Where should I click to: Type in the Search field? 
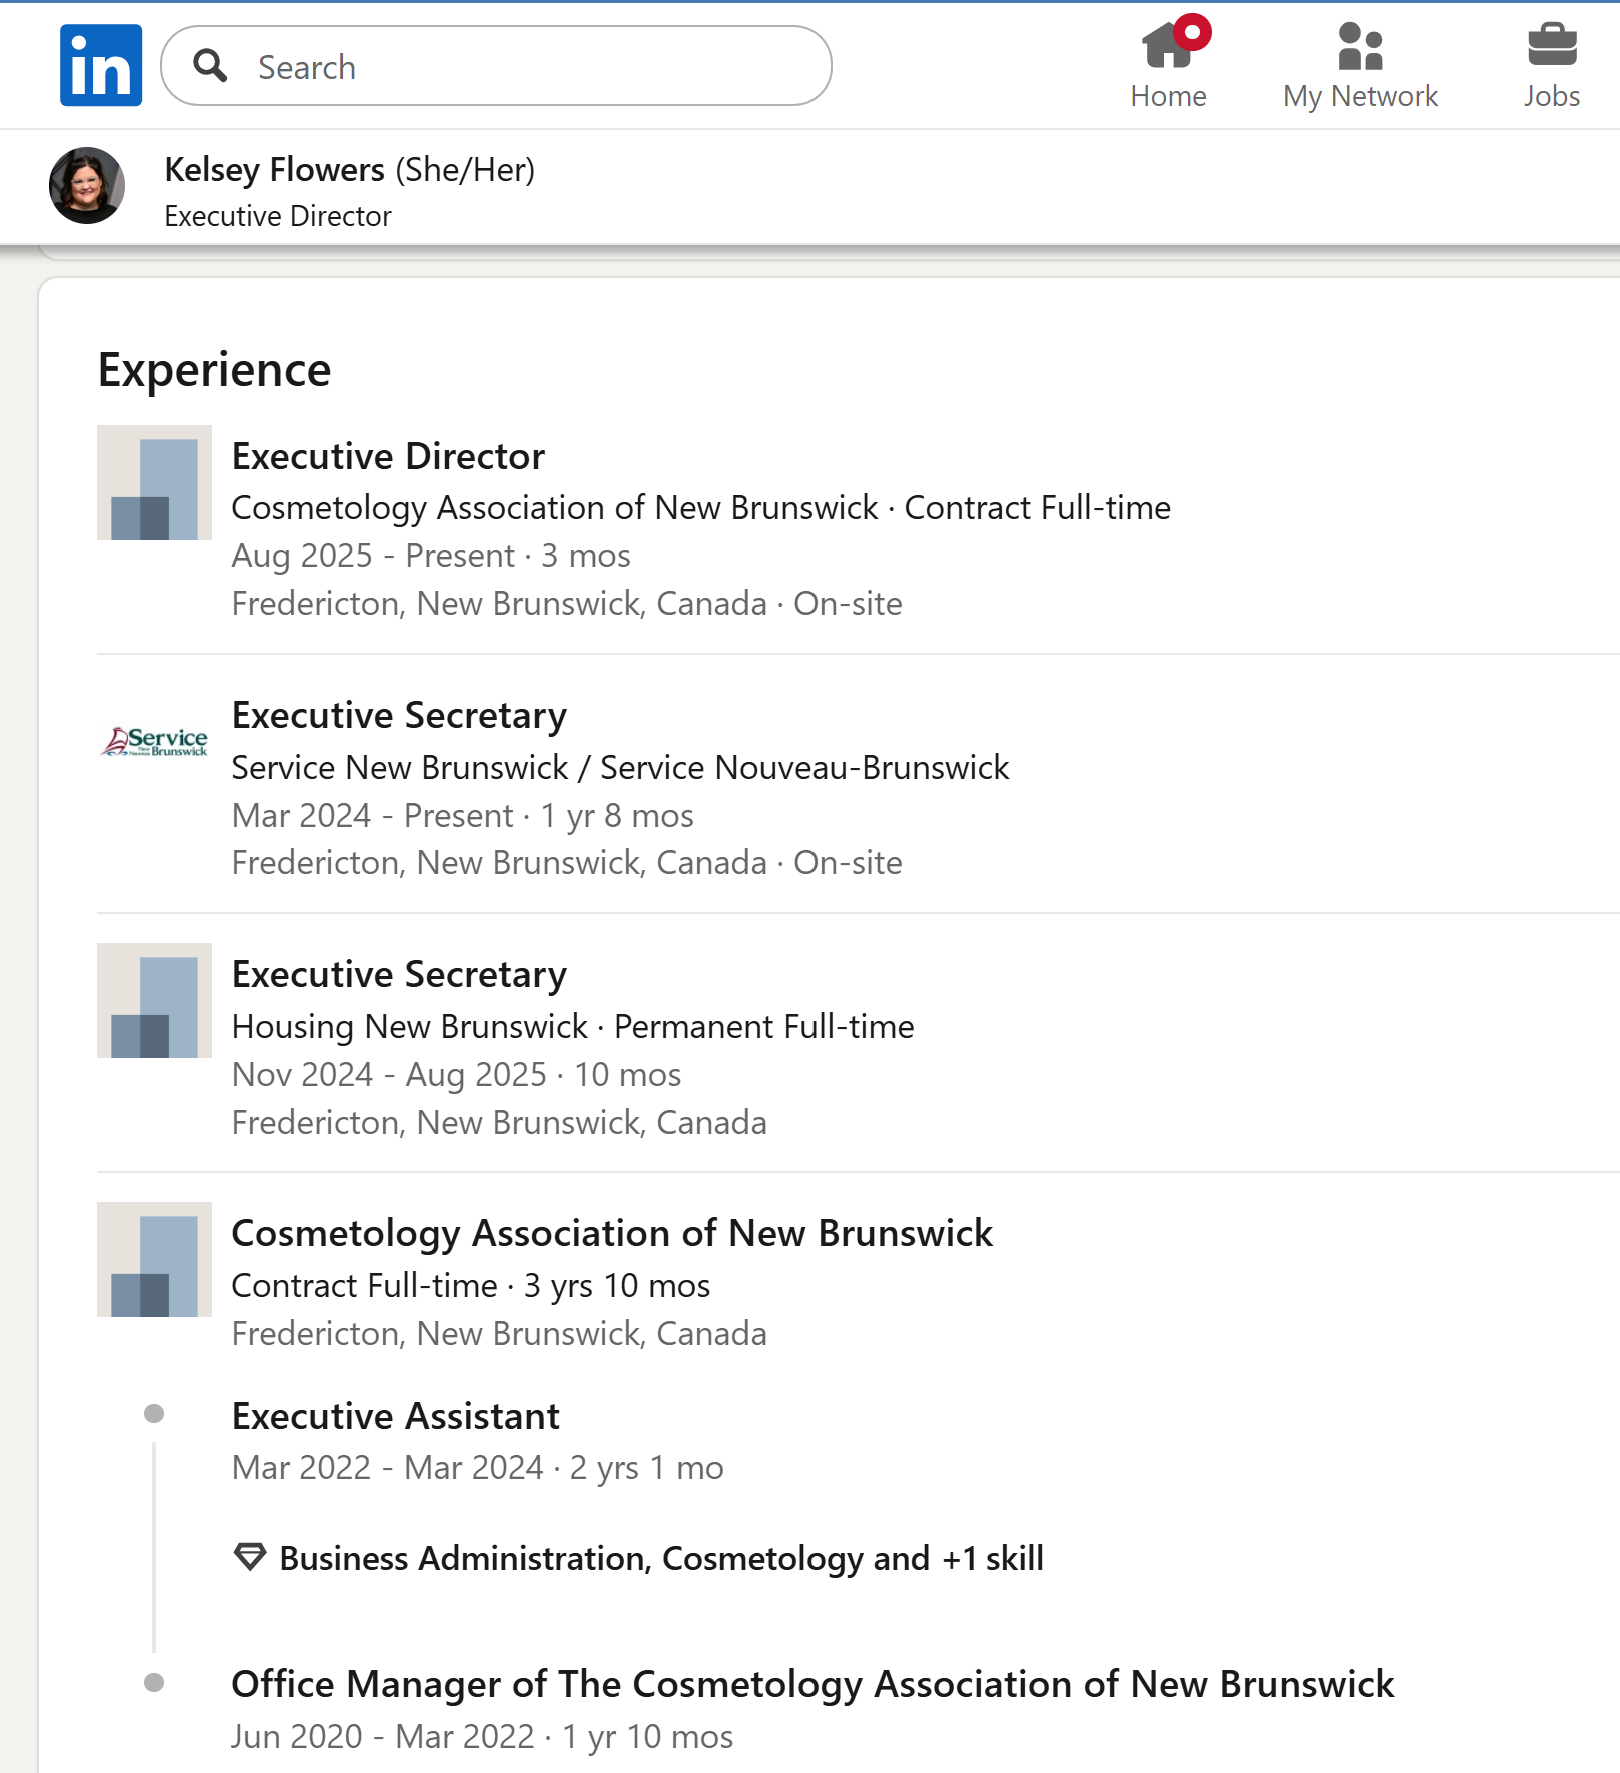click(x=530, y=67)
